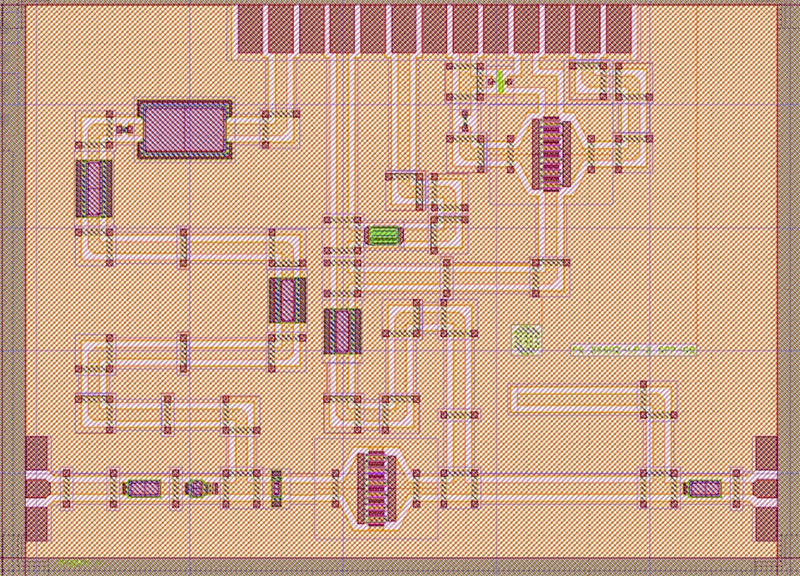Image resolution: width=800 pixels, height=576 pixels.
Task: Click the small green vertical component near top
Action: point(500,82)
